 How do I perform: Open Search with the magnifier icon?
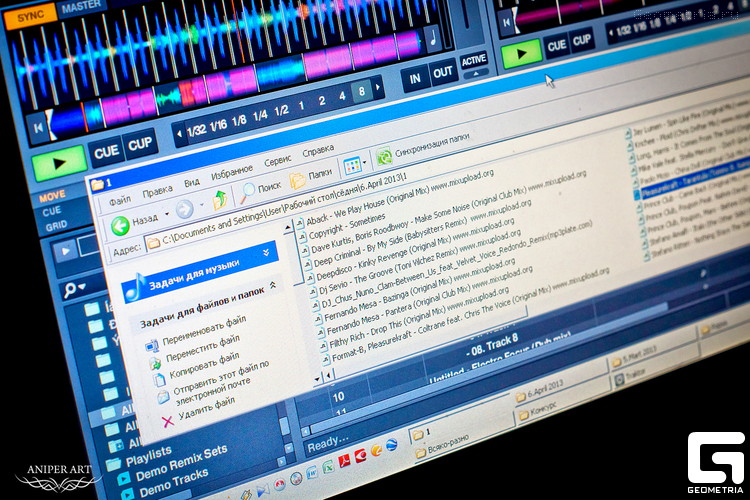247,191
